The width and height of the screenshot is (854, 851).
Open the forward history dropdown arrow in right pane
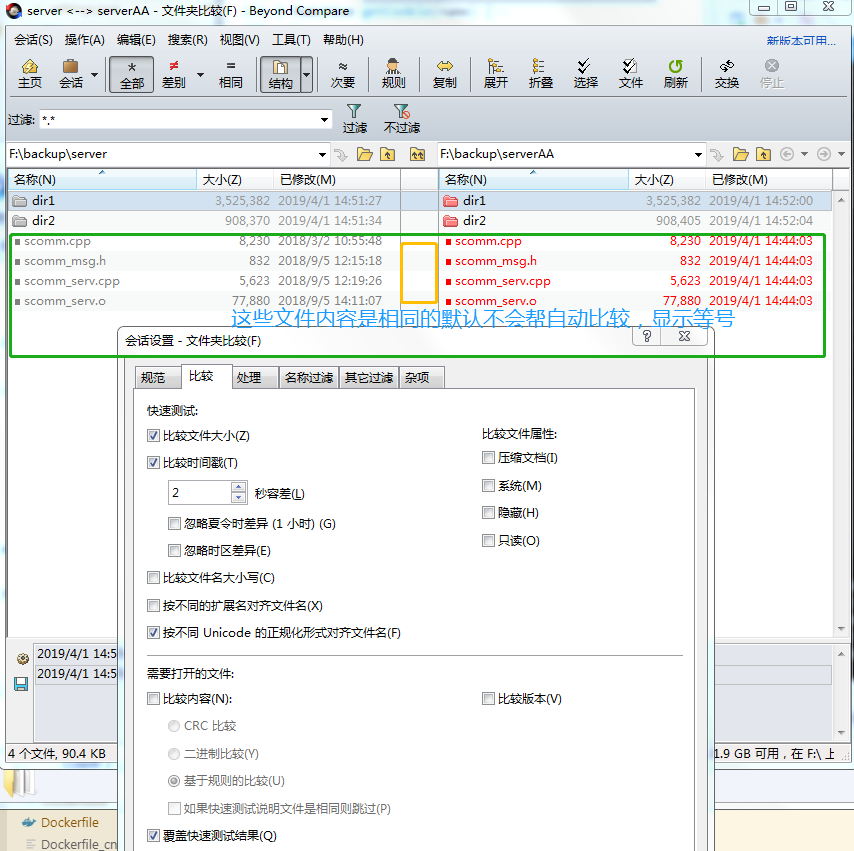pyautogui.click(x=841, y=154)
